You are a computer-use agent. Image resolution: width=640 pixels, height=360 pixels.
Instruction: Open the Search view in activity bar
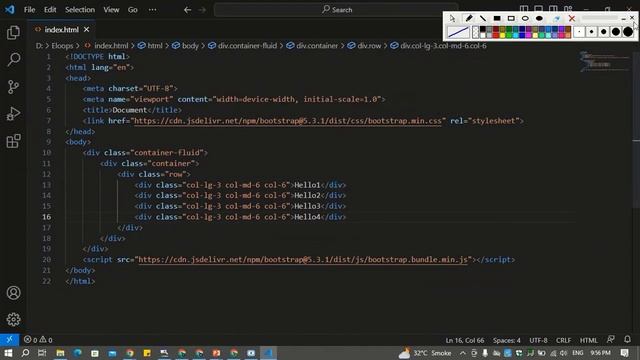(13, 60)
